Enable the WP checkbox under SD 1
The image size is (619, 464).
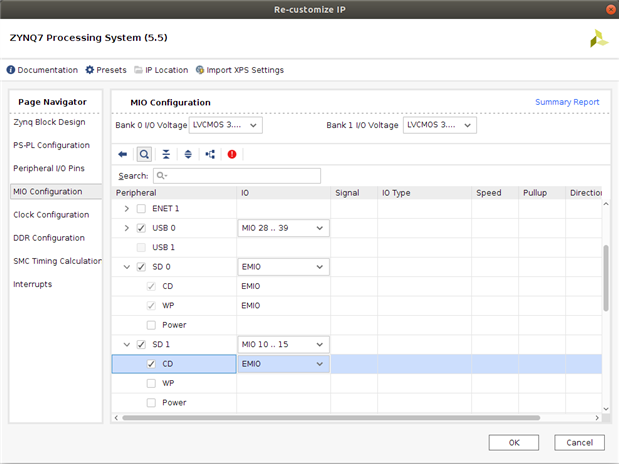click(x=151, y=383)
